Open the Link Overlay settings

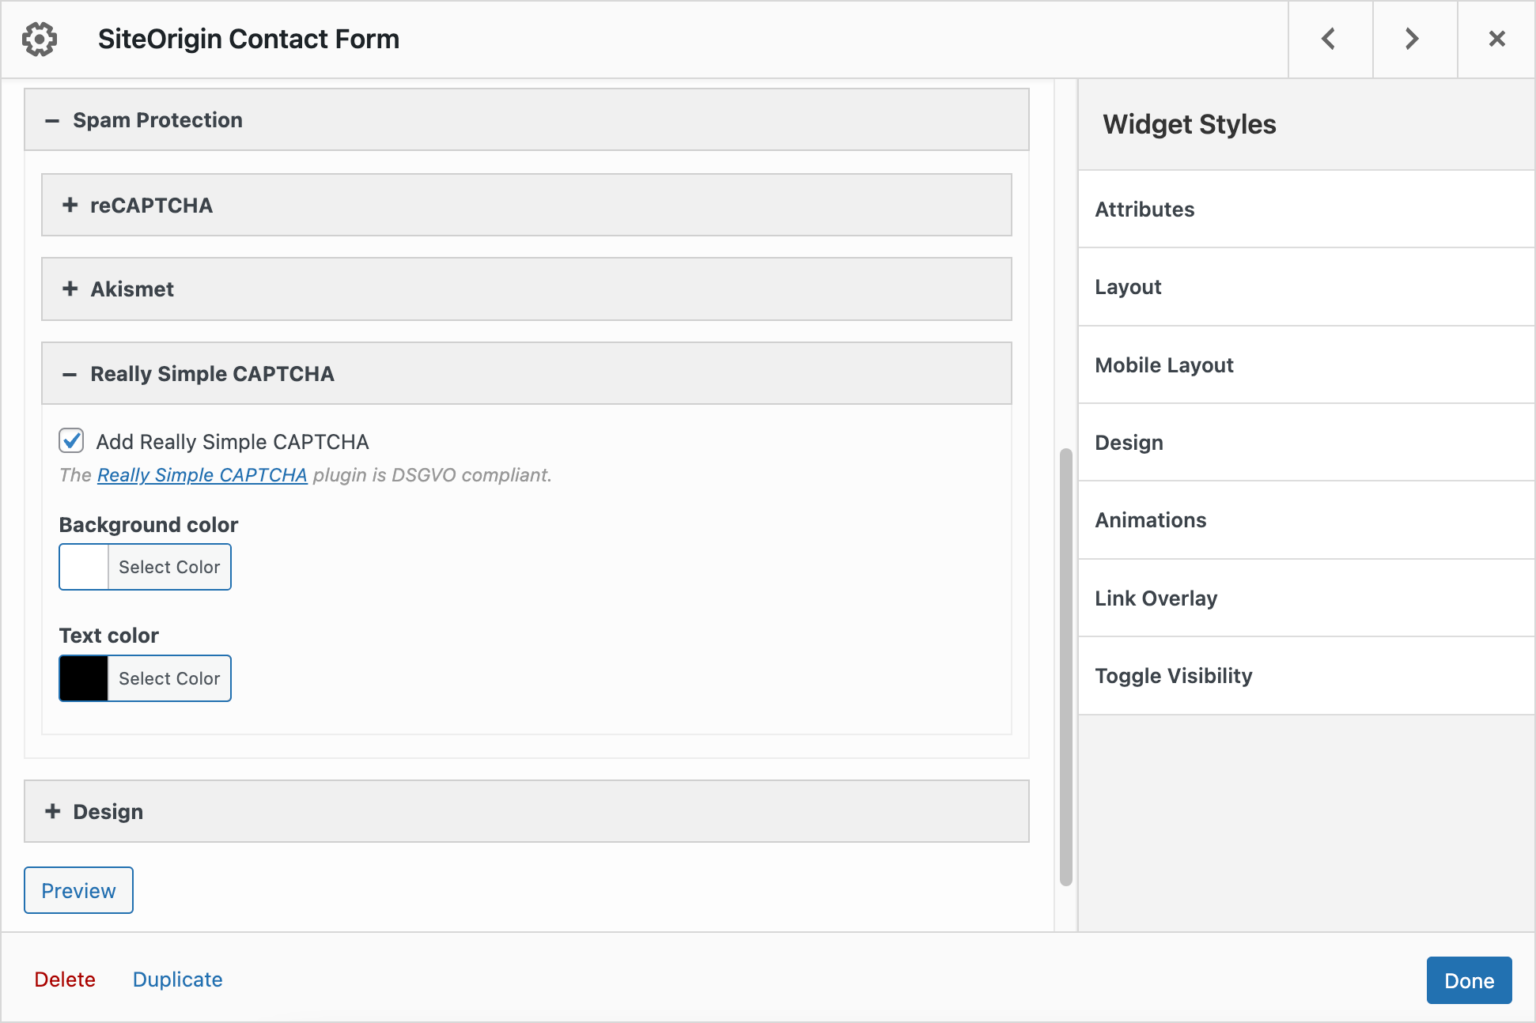tap(1156, 598)
